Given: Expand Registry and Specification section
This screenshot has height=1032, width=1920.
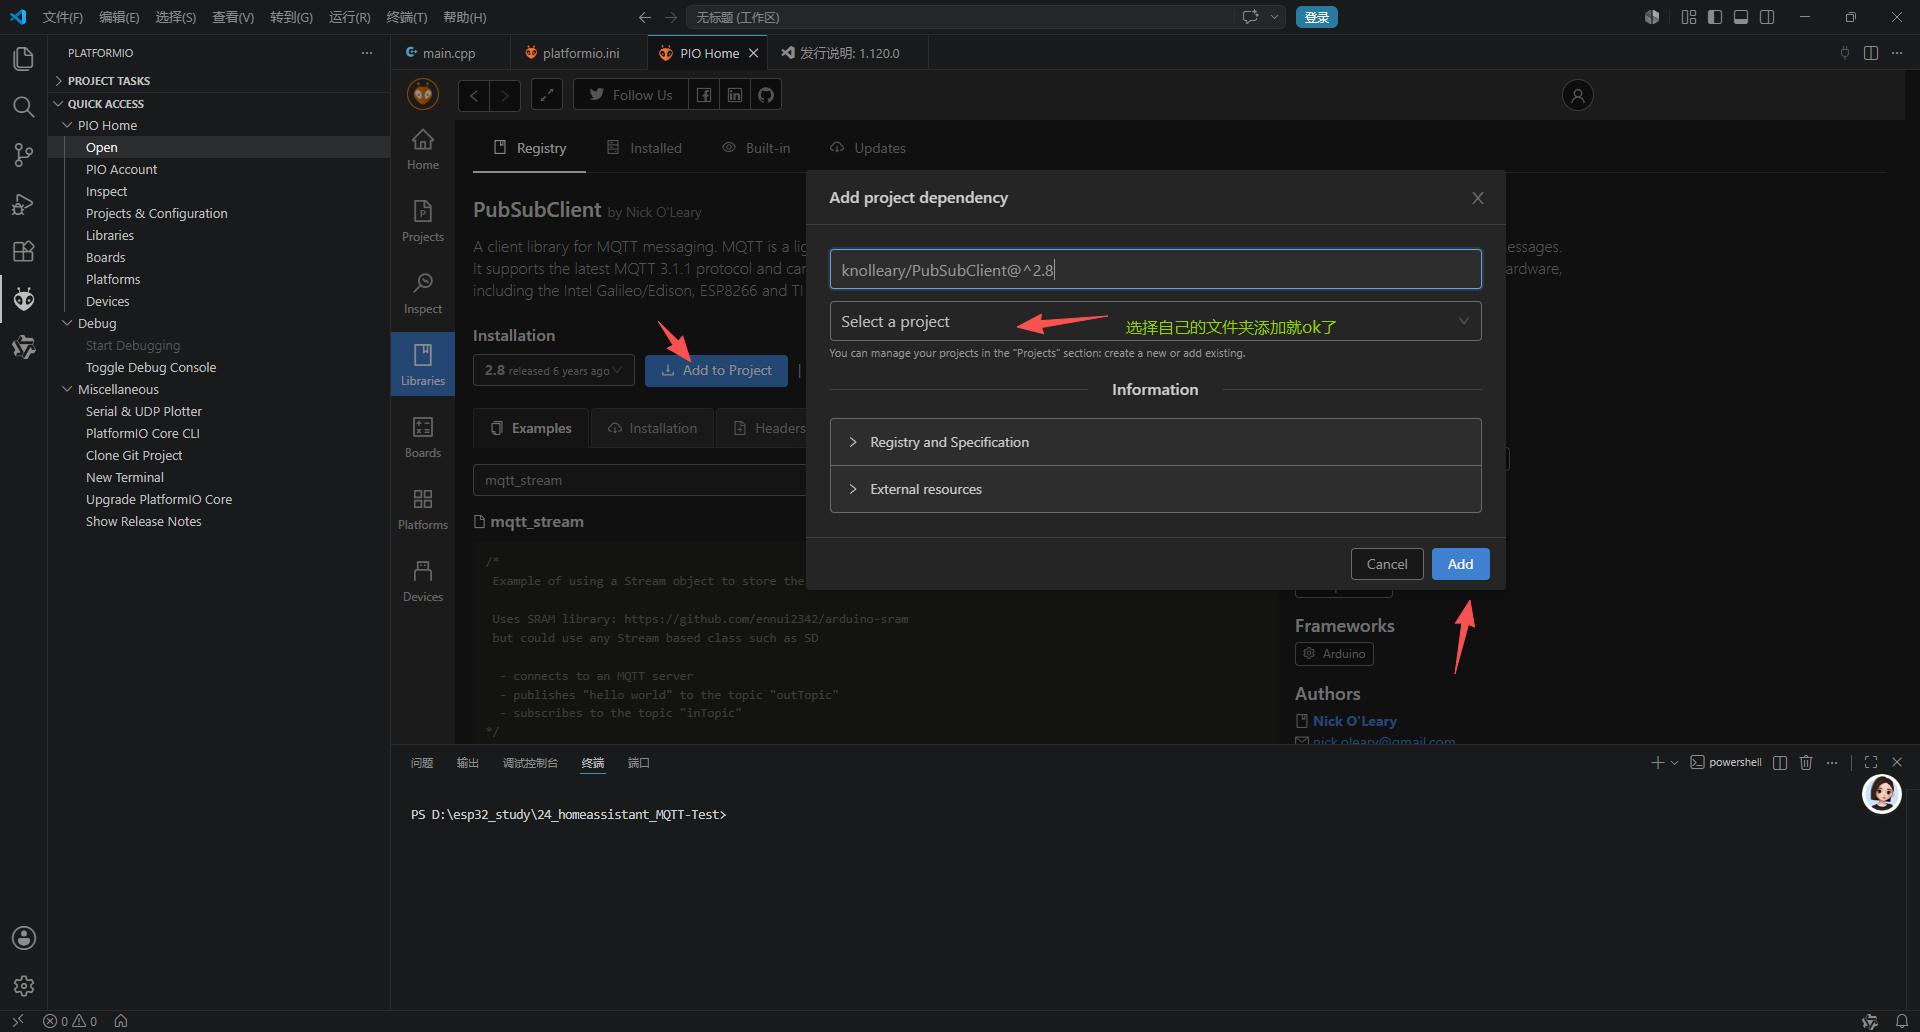Looking at the screenshot, I should tap(1155, 442).
